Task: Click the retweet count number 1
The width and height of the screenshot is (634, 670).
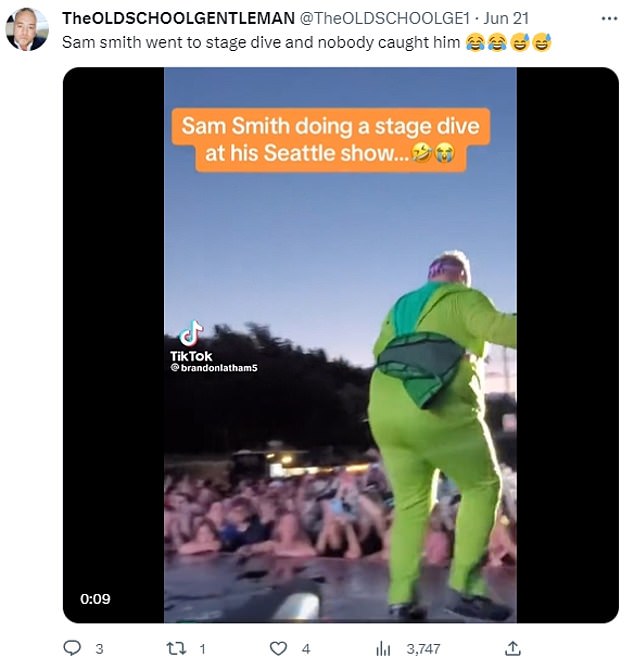Action: pos(202,649)
